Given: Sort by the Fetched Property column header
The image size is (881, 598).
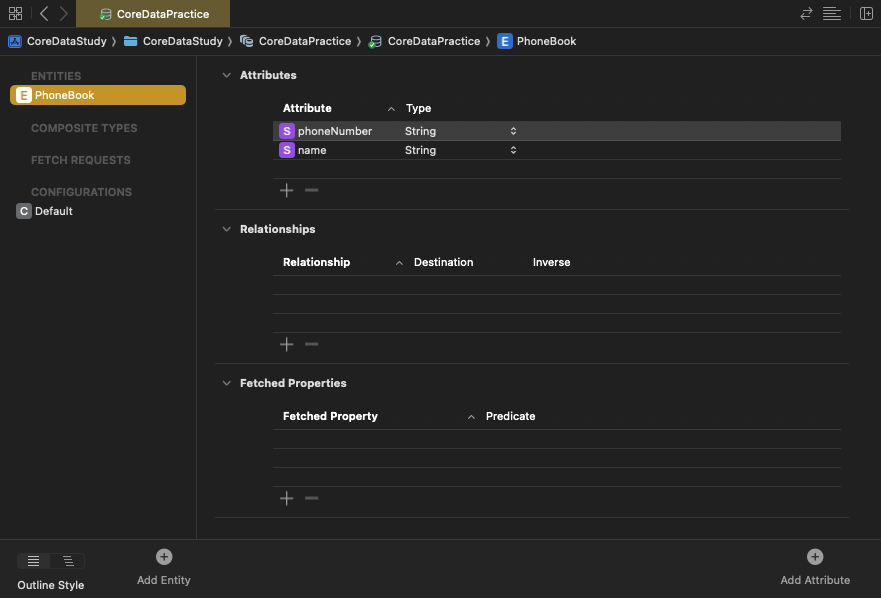Looking at the screenshot, I should [330, 416].
